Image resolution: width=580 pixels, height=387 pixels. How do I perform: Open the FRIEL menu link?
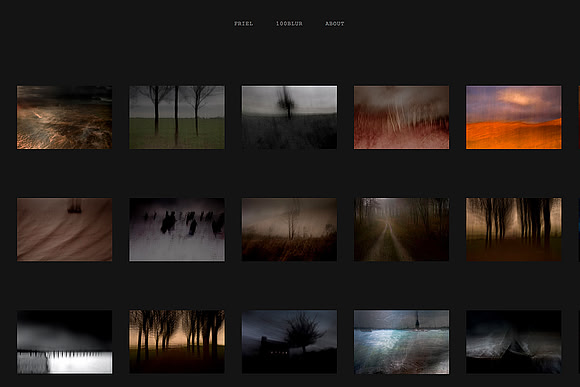point(243,24)
